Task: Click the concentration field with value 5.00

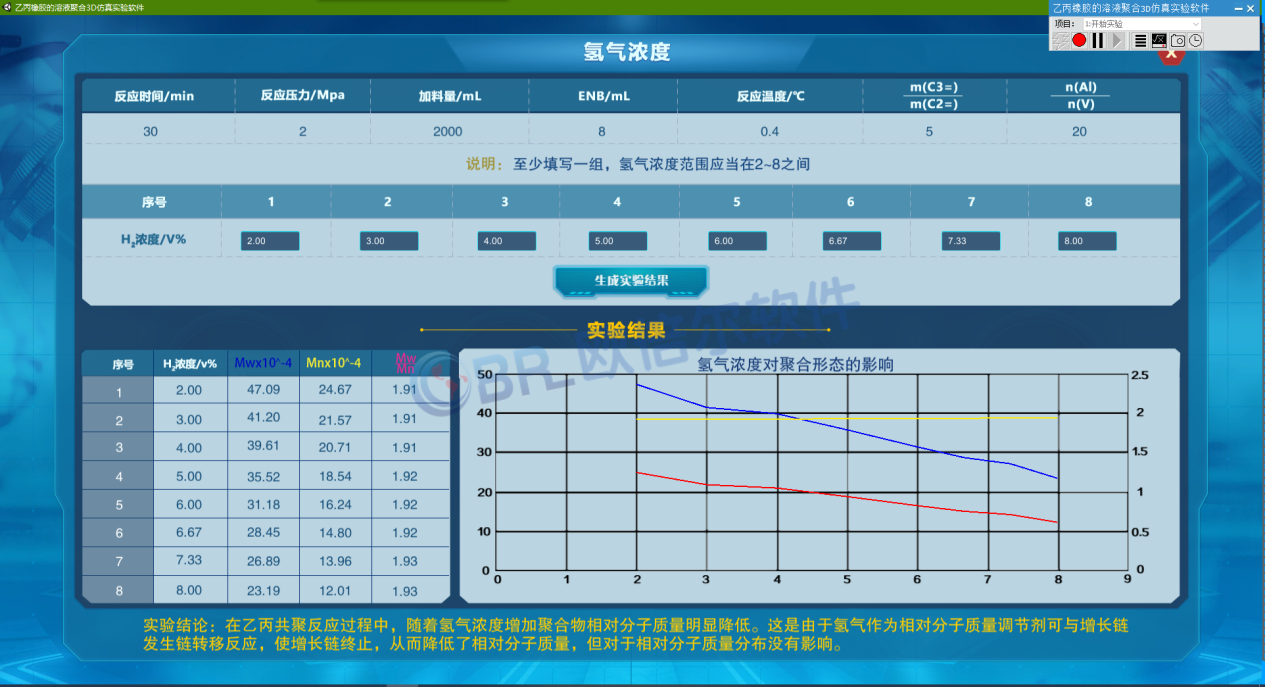Action: (x=619, y=241)
